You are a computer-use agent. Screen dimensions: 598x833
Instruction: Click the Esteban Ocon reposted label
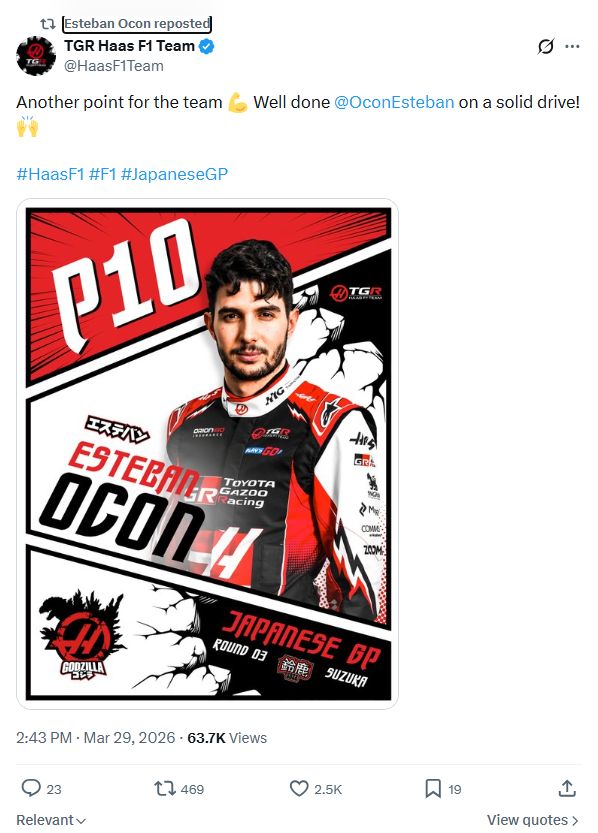click(x=137, y=23)
